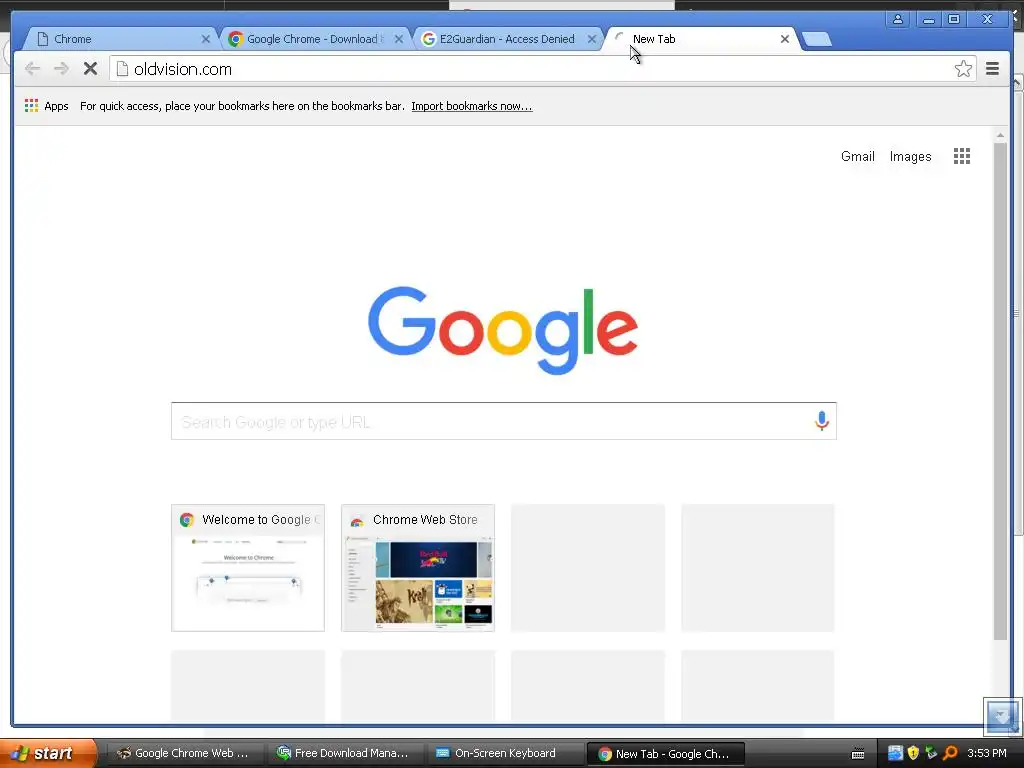
Task: Open the Images link
Action: click(x=910, y=157)
